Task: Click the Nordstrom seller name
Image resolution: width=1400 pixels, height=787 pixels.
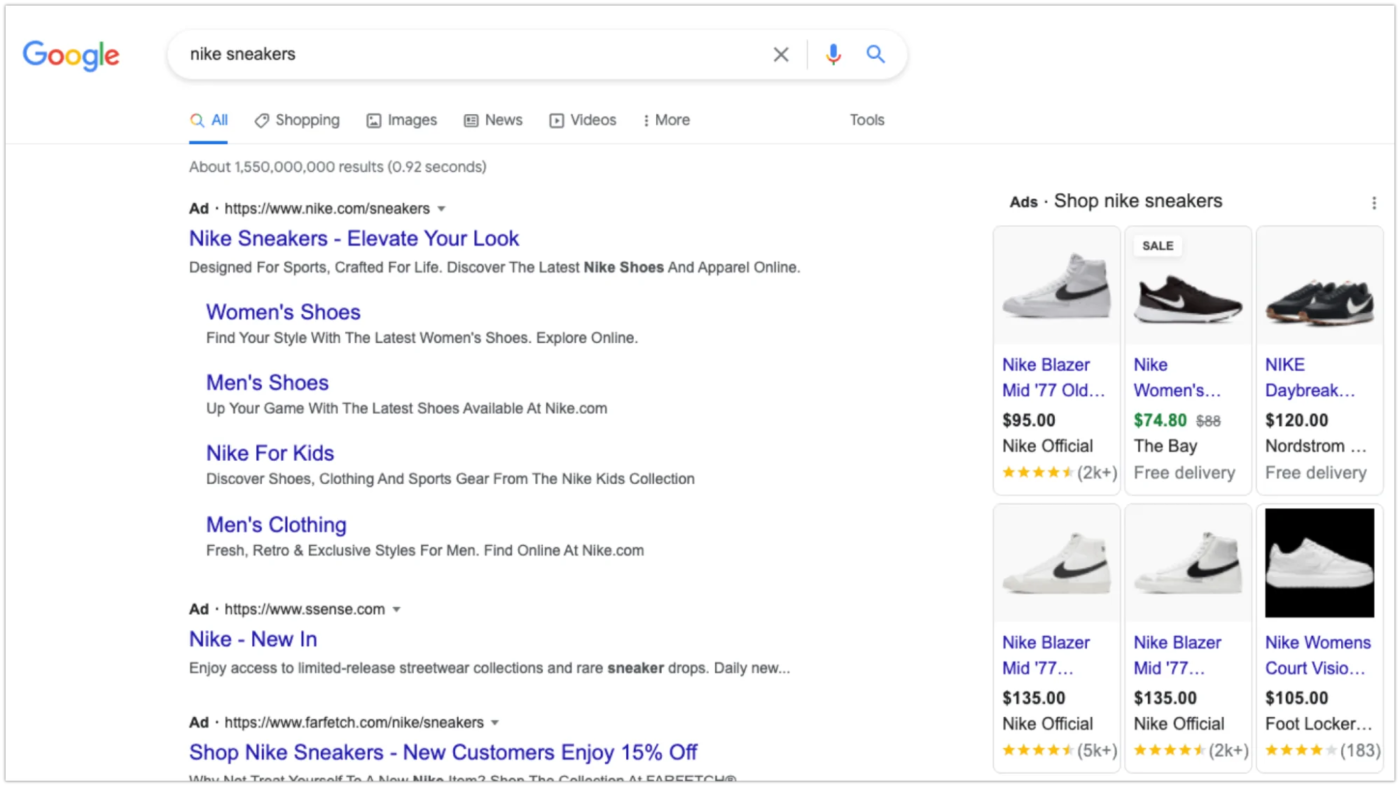Action: point(1316,446)
